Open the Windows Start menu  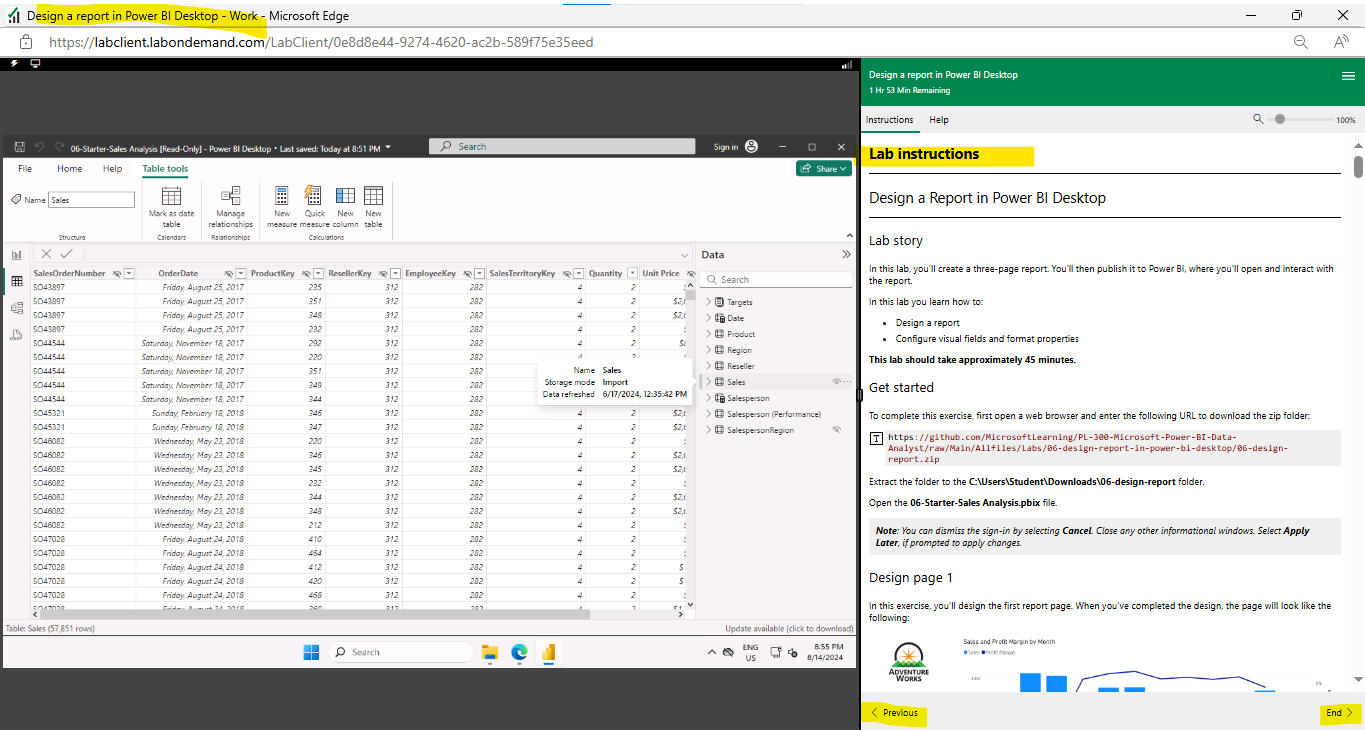click(x=312, y=652)
